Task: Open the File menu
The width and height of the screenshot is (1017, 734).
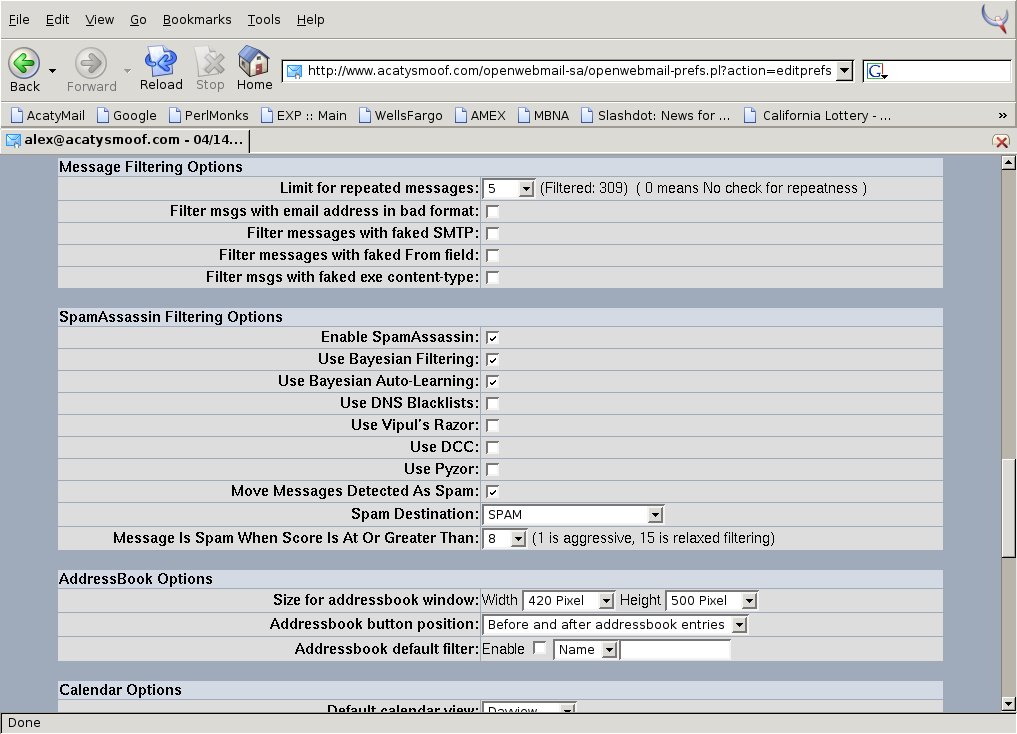Action: [19, 19]
